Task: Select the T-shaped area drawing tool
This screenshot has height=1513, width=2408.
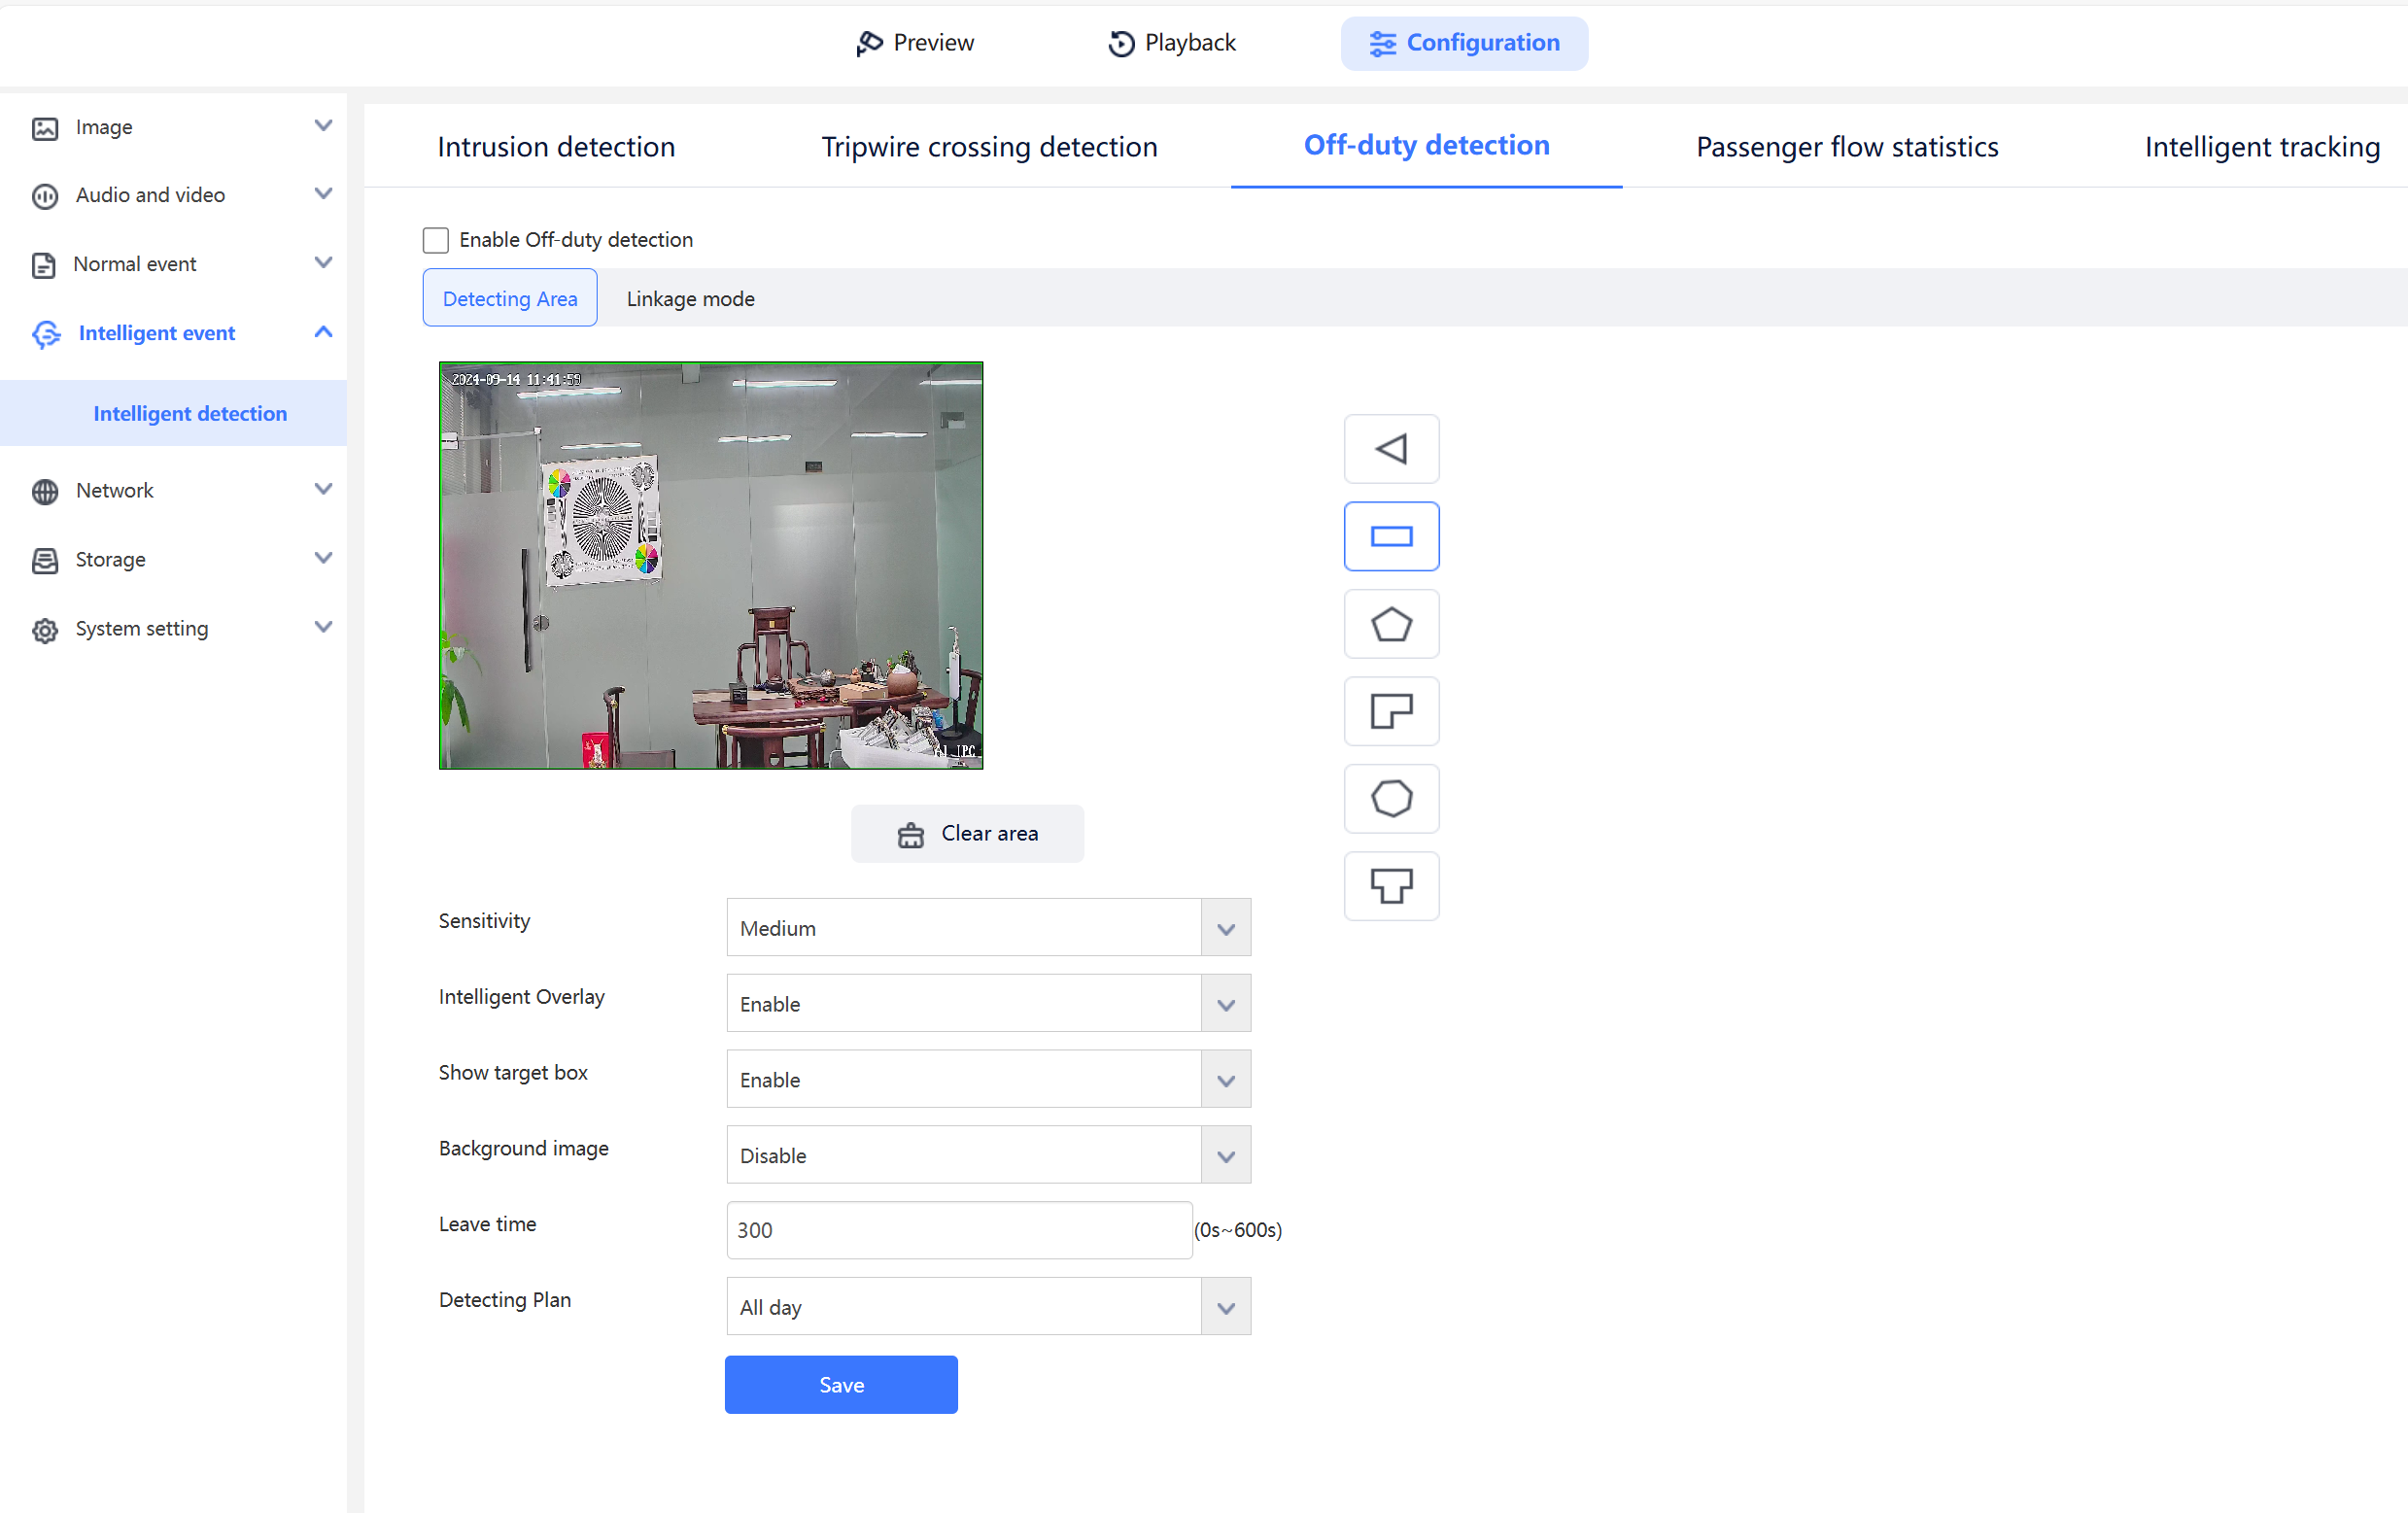Action: click(x=1391, y=886)
